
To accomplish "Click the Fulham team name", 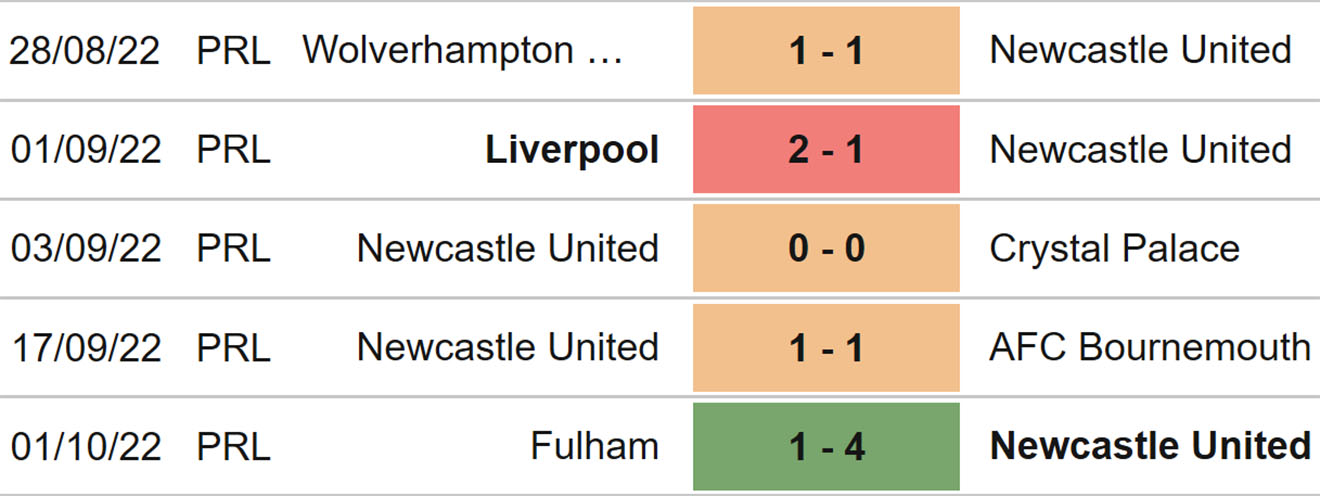I will point(594,446).
